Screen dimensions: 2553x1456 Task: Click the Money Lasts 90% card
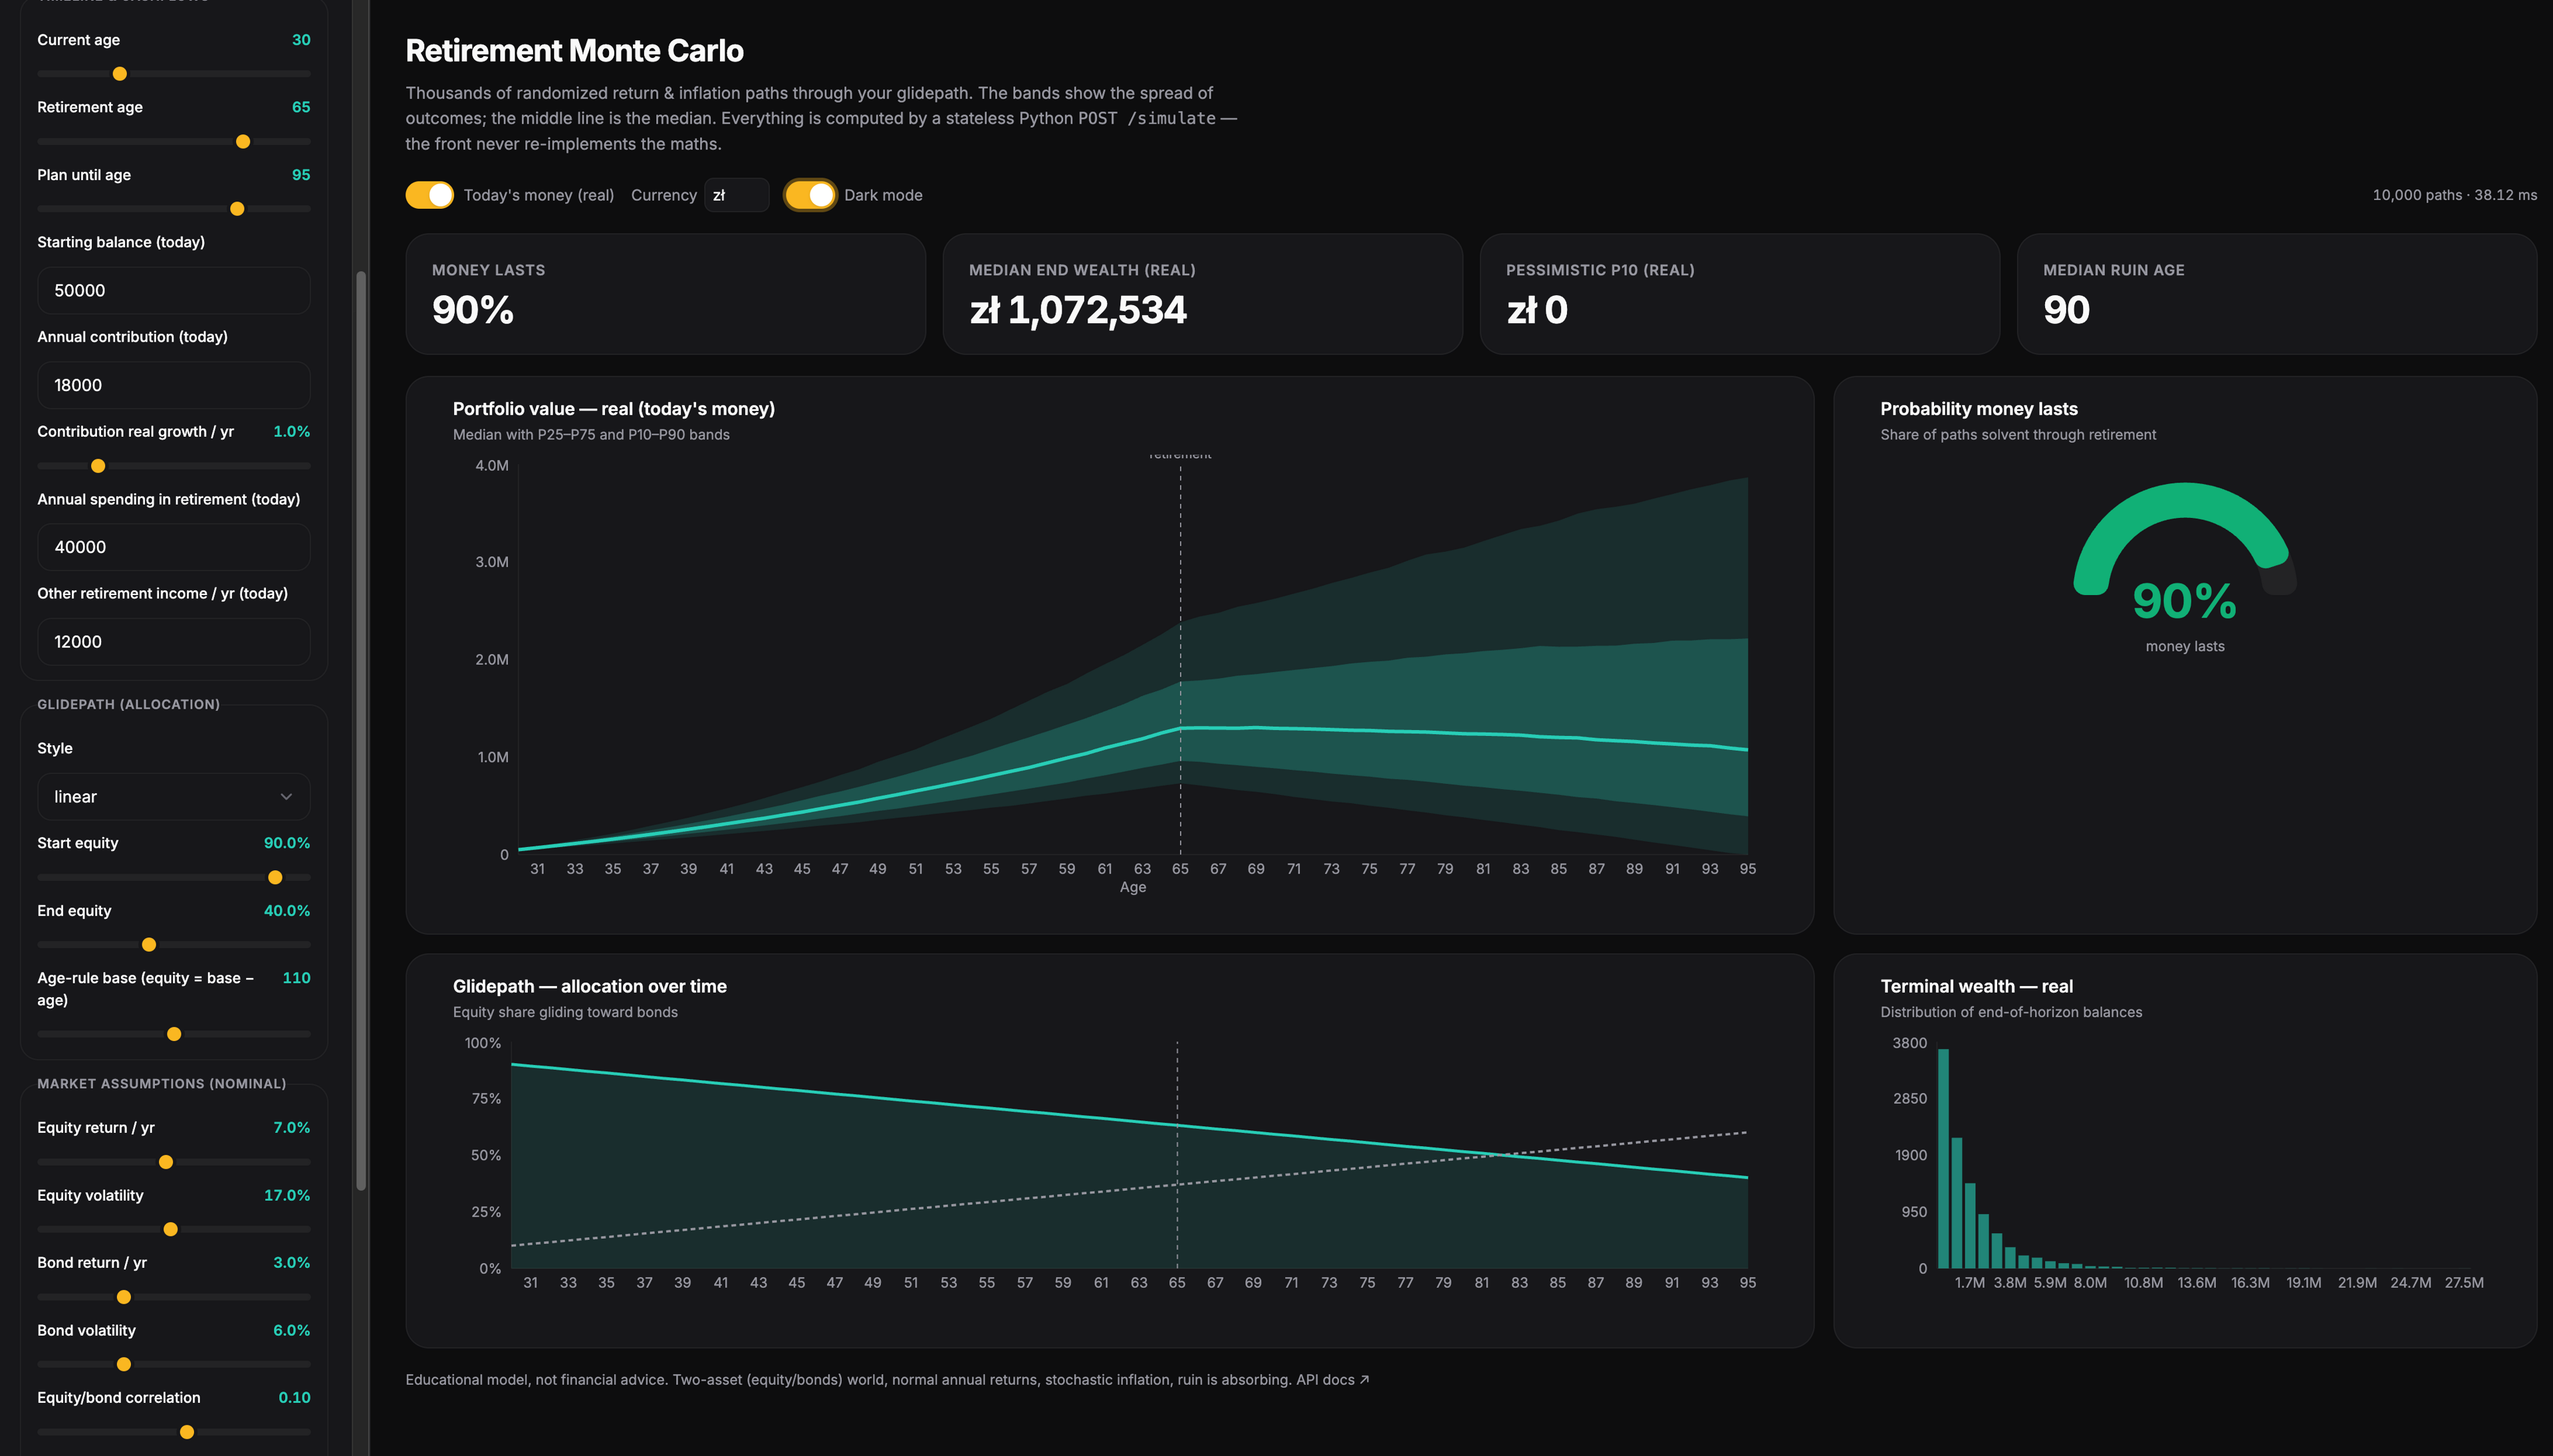tap(665, 294)
